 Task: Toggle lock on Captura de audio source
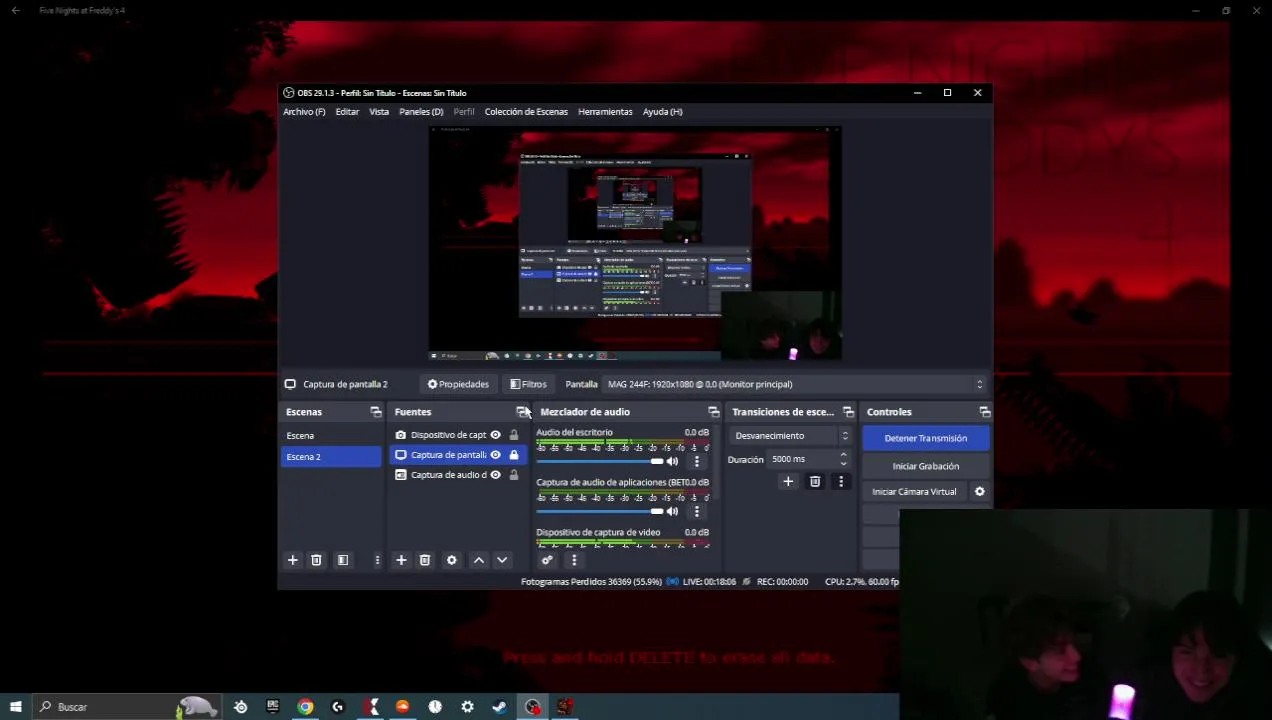tap(514, 475)
